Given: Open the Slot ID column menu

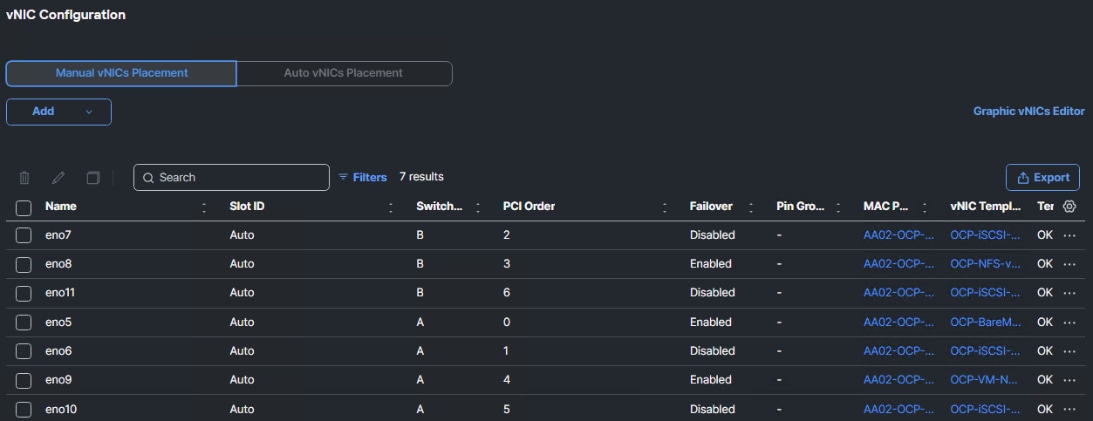Looking at the screenshot, I should coord(391,207).
